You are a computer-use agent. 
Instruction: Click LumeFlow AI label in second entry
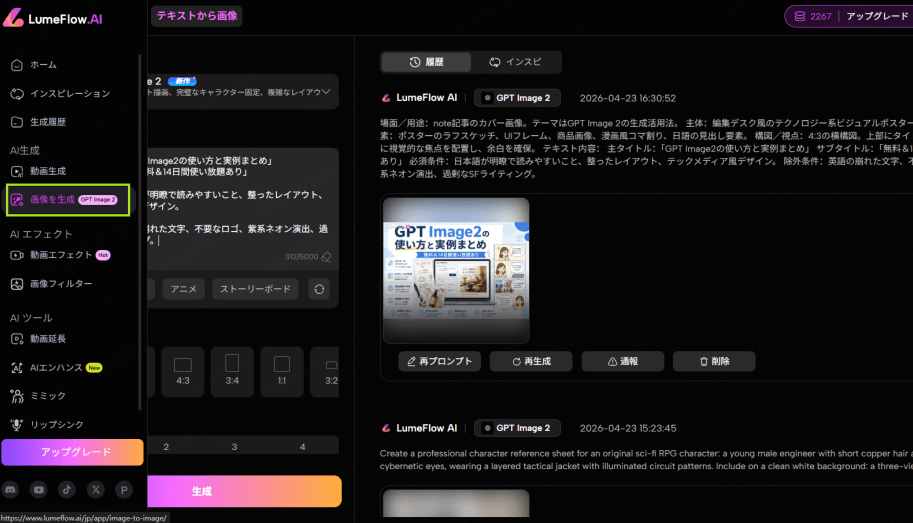(x=427, y=428)
